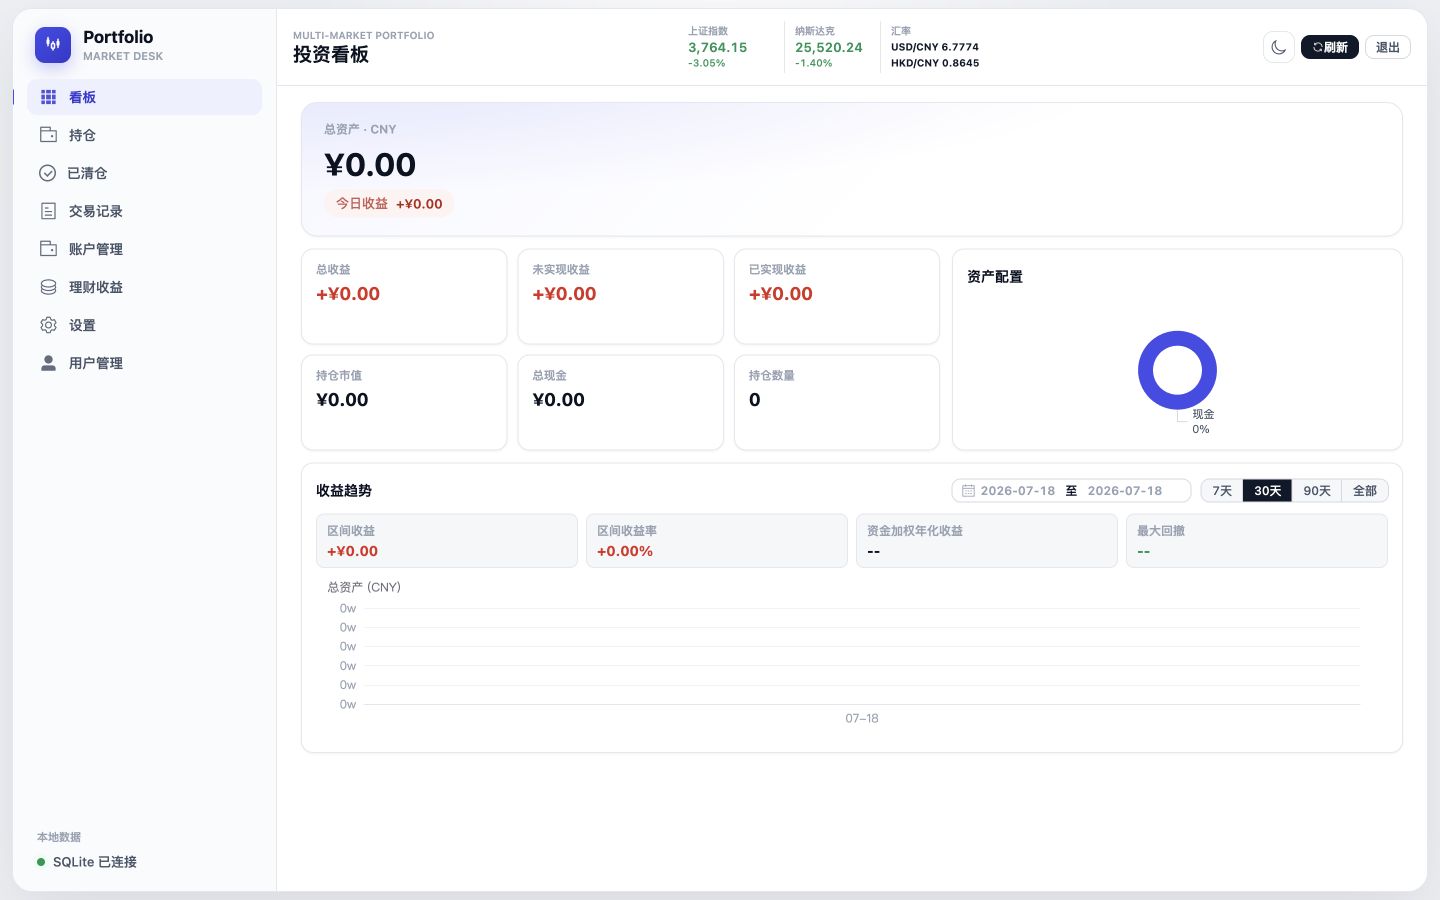The image size is (1440, 900).
Task: Click the 持仓市值 card
Action: [404, 402]
